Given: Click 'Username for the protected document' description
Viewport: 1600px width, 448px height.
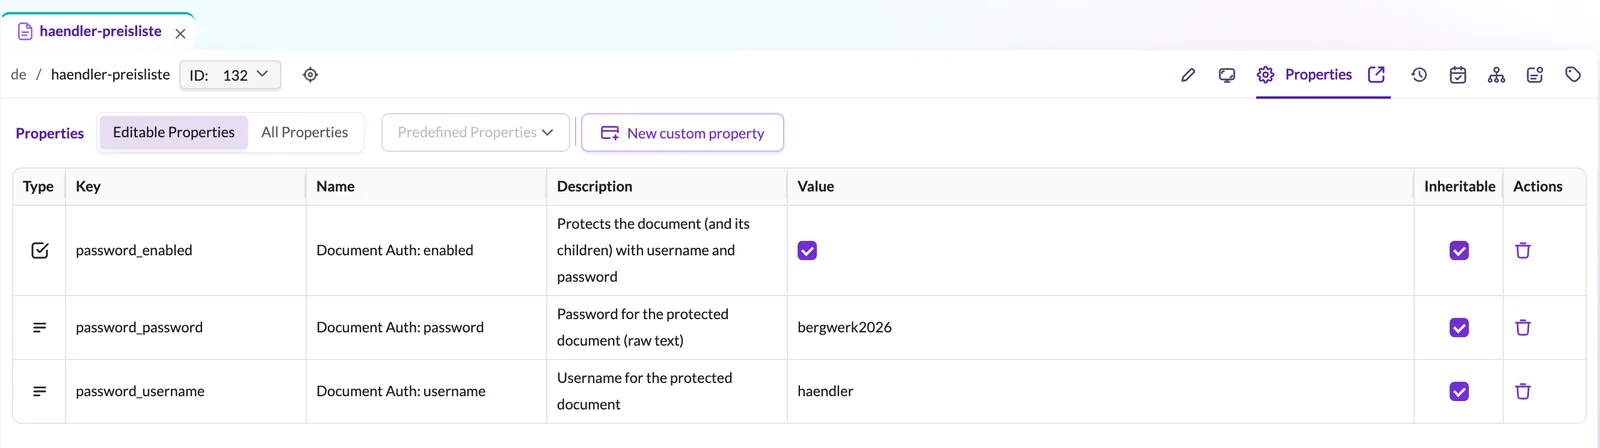Looking at the screenshot, I should point(667,392).
